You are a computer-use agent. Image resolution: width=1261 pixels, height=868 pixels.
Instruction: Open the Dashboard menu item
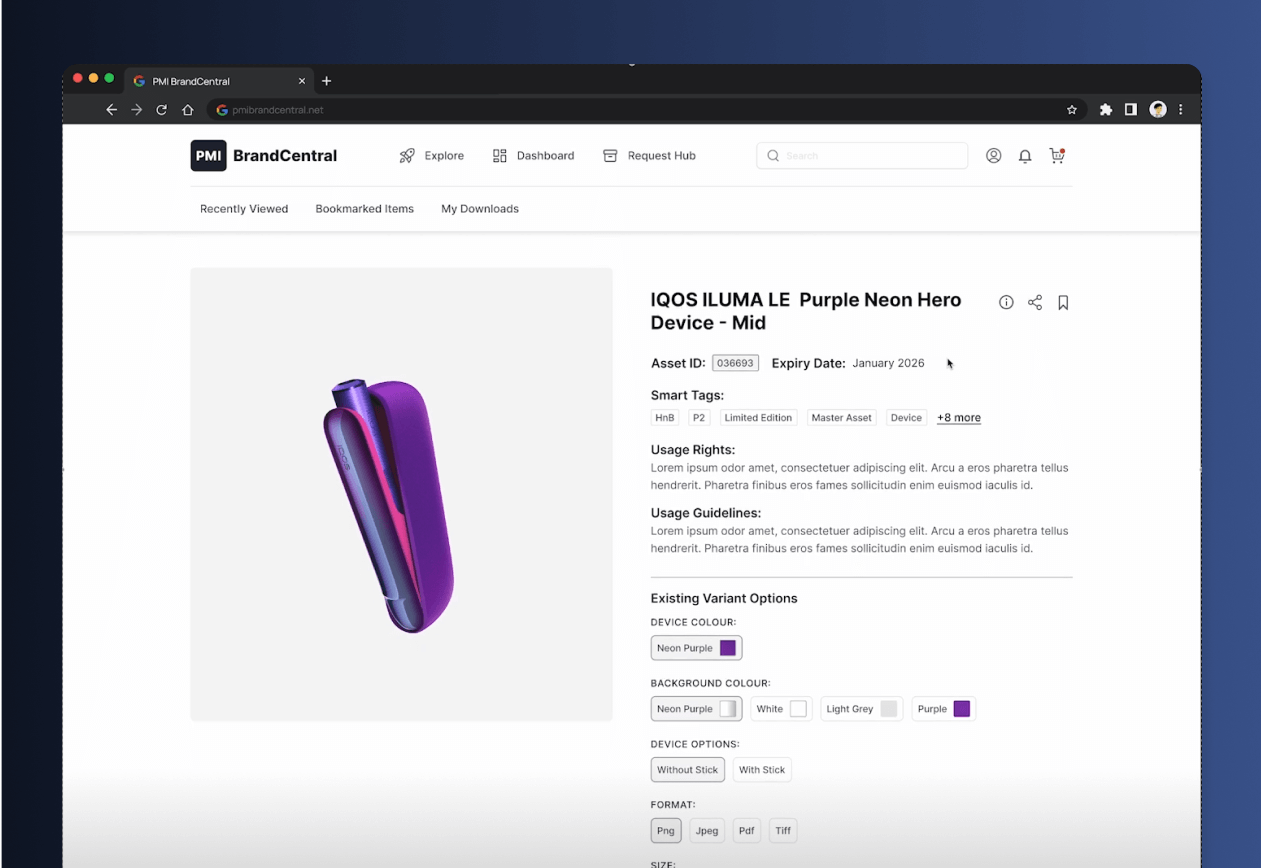(534, 156)
